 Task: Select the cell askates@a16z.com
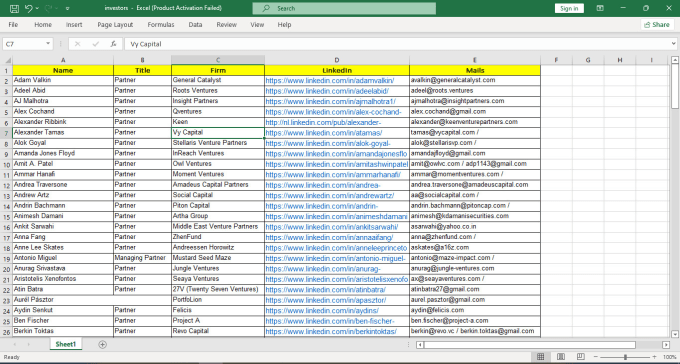(x=475, y=247)
